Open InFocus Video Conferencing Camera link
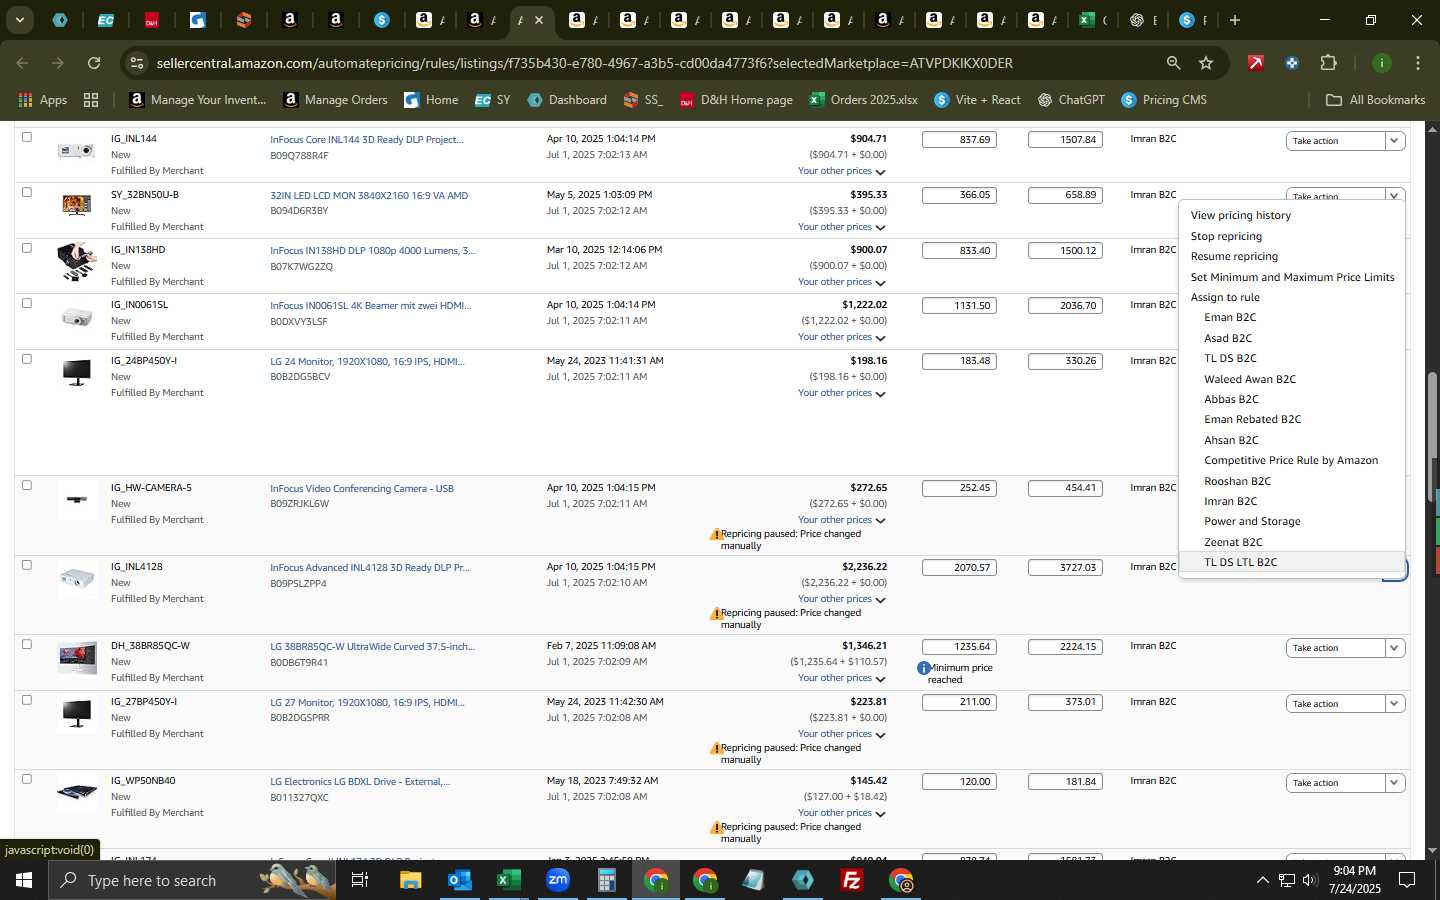This screenshot has height=900, width=1440. (x=362, y=488)
